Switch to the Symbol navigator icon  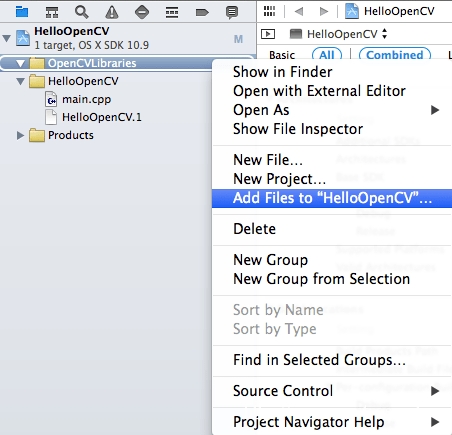point(52,12)
